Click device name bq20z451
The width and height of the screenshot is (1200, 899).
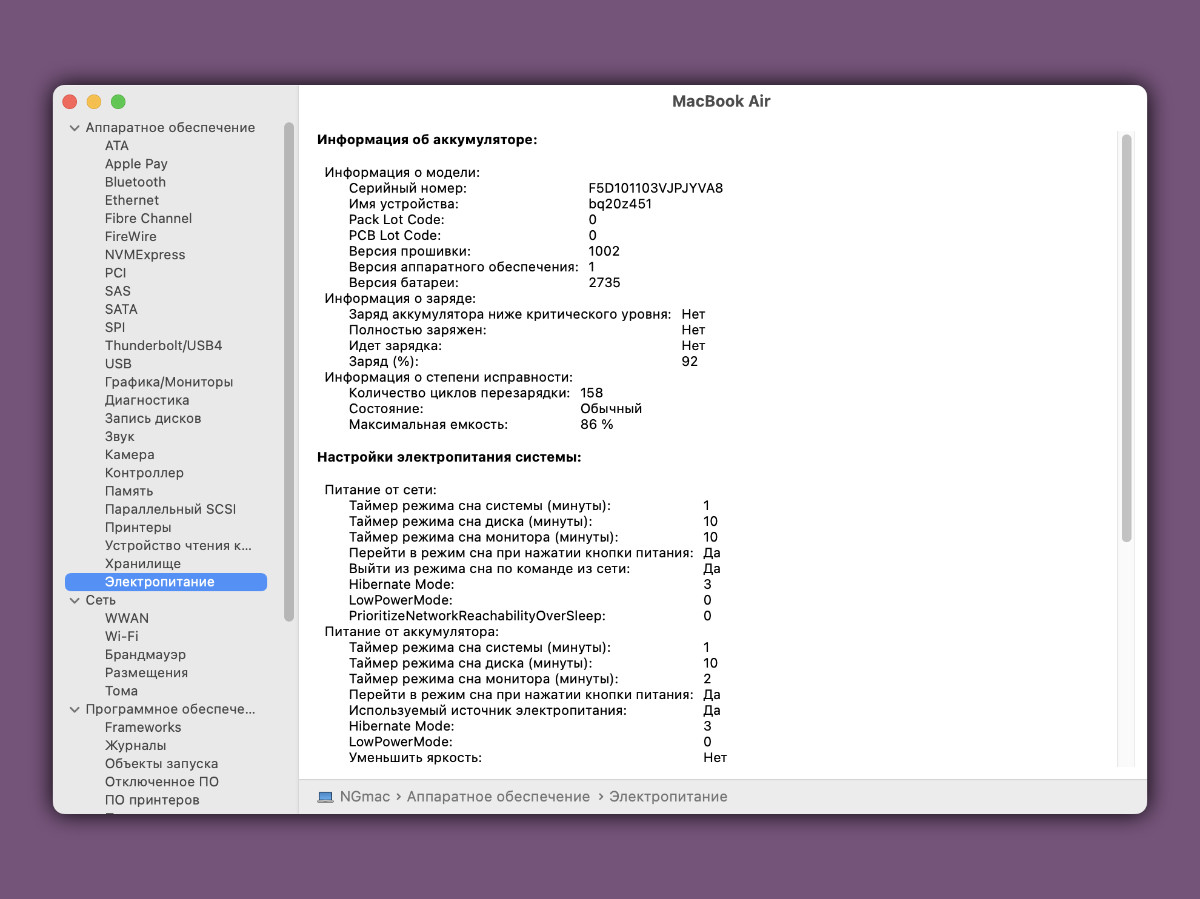click(x=620, y=204)
